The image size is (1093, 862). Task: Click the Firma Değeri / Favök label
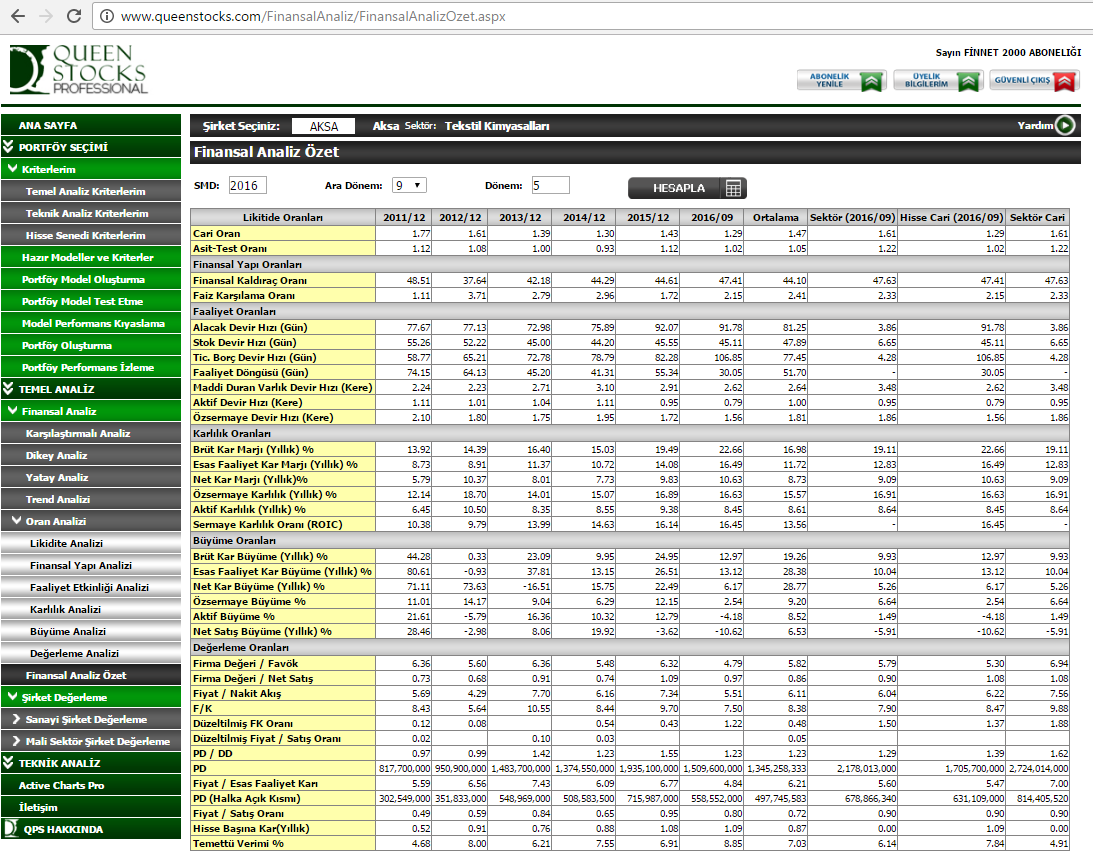pos(283,663)
